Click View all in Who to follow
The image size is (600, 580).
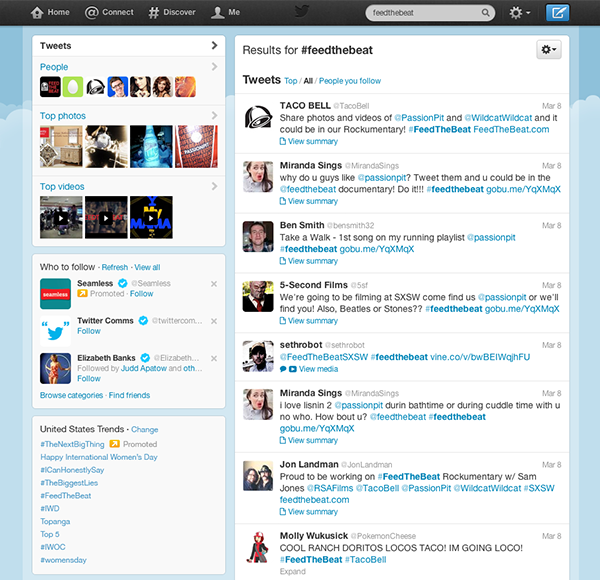(x=147, y=267)
